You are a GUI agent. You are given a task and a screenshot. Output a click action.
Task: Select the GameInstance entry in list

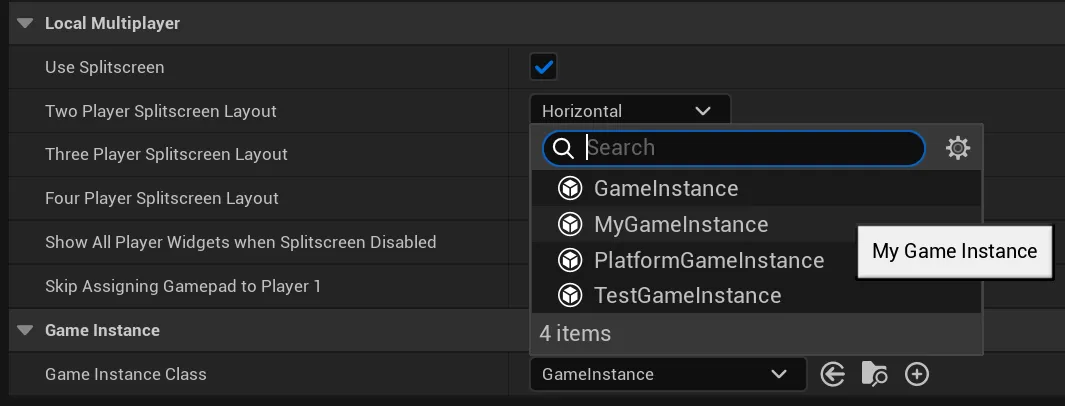pos(666,188)
